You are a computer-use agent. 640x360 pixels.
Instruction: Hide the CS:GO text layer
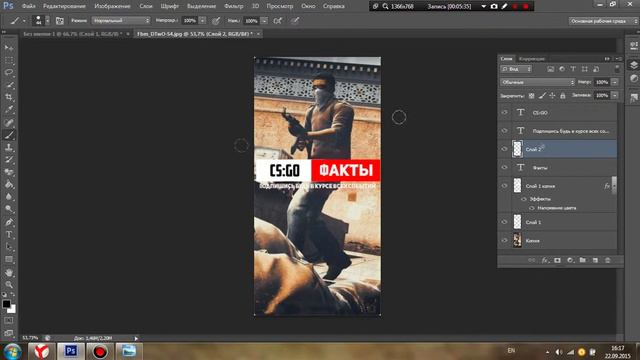[x=504, y=112]
